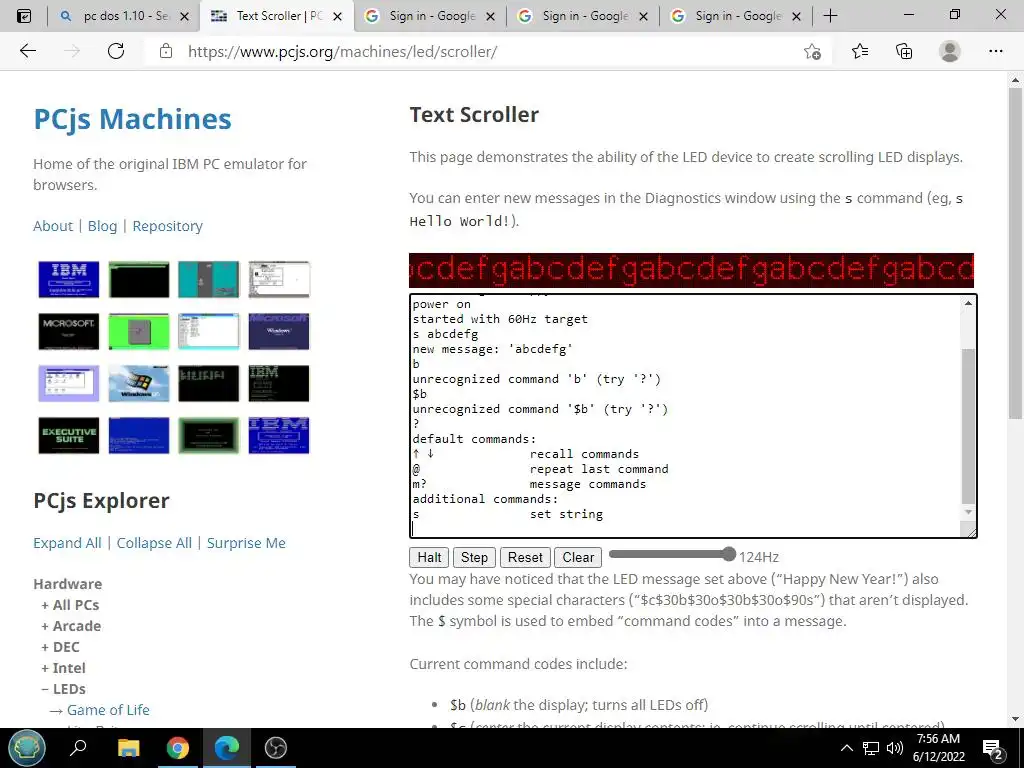Click the Reset button
This screenshot has width=1024, height=768.
point(525,557)
